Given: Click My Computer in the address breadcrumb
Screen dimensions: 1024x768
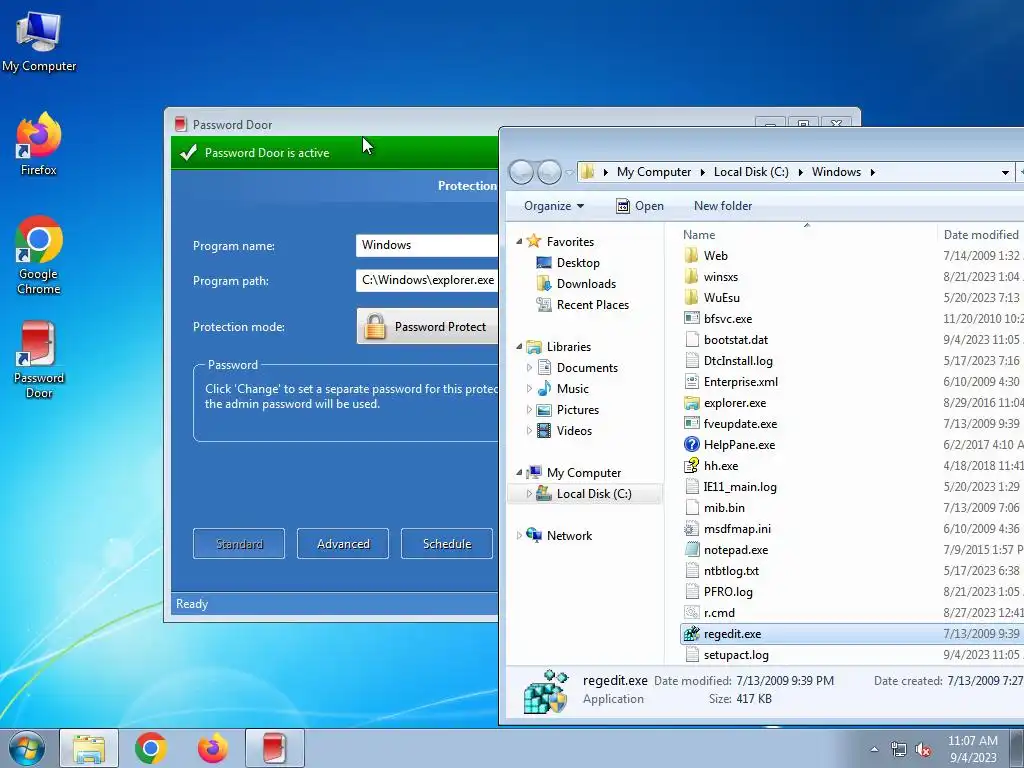Looking at the screenshot, I should pyautogui.click(x=654, y=172).
